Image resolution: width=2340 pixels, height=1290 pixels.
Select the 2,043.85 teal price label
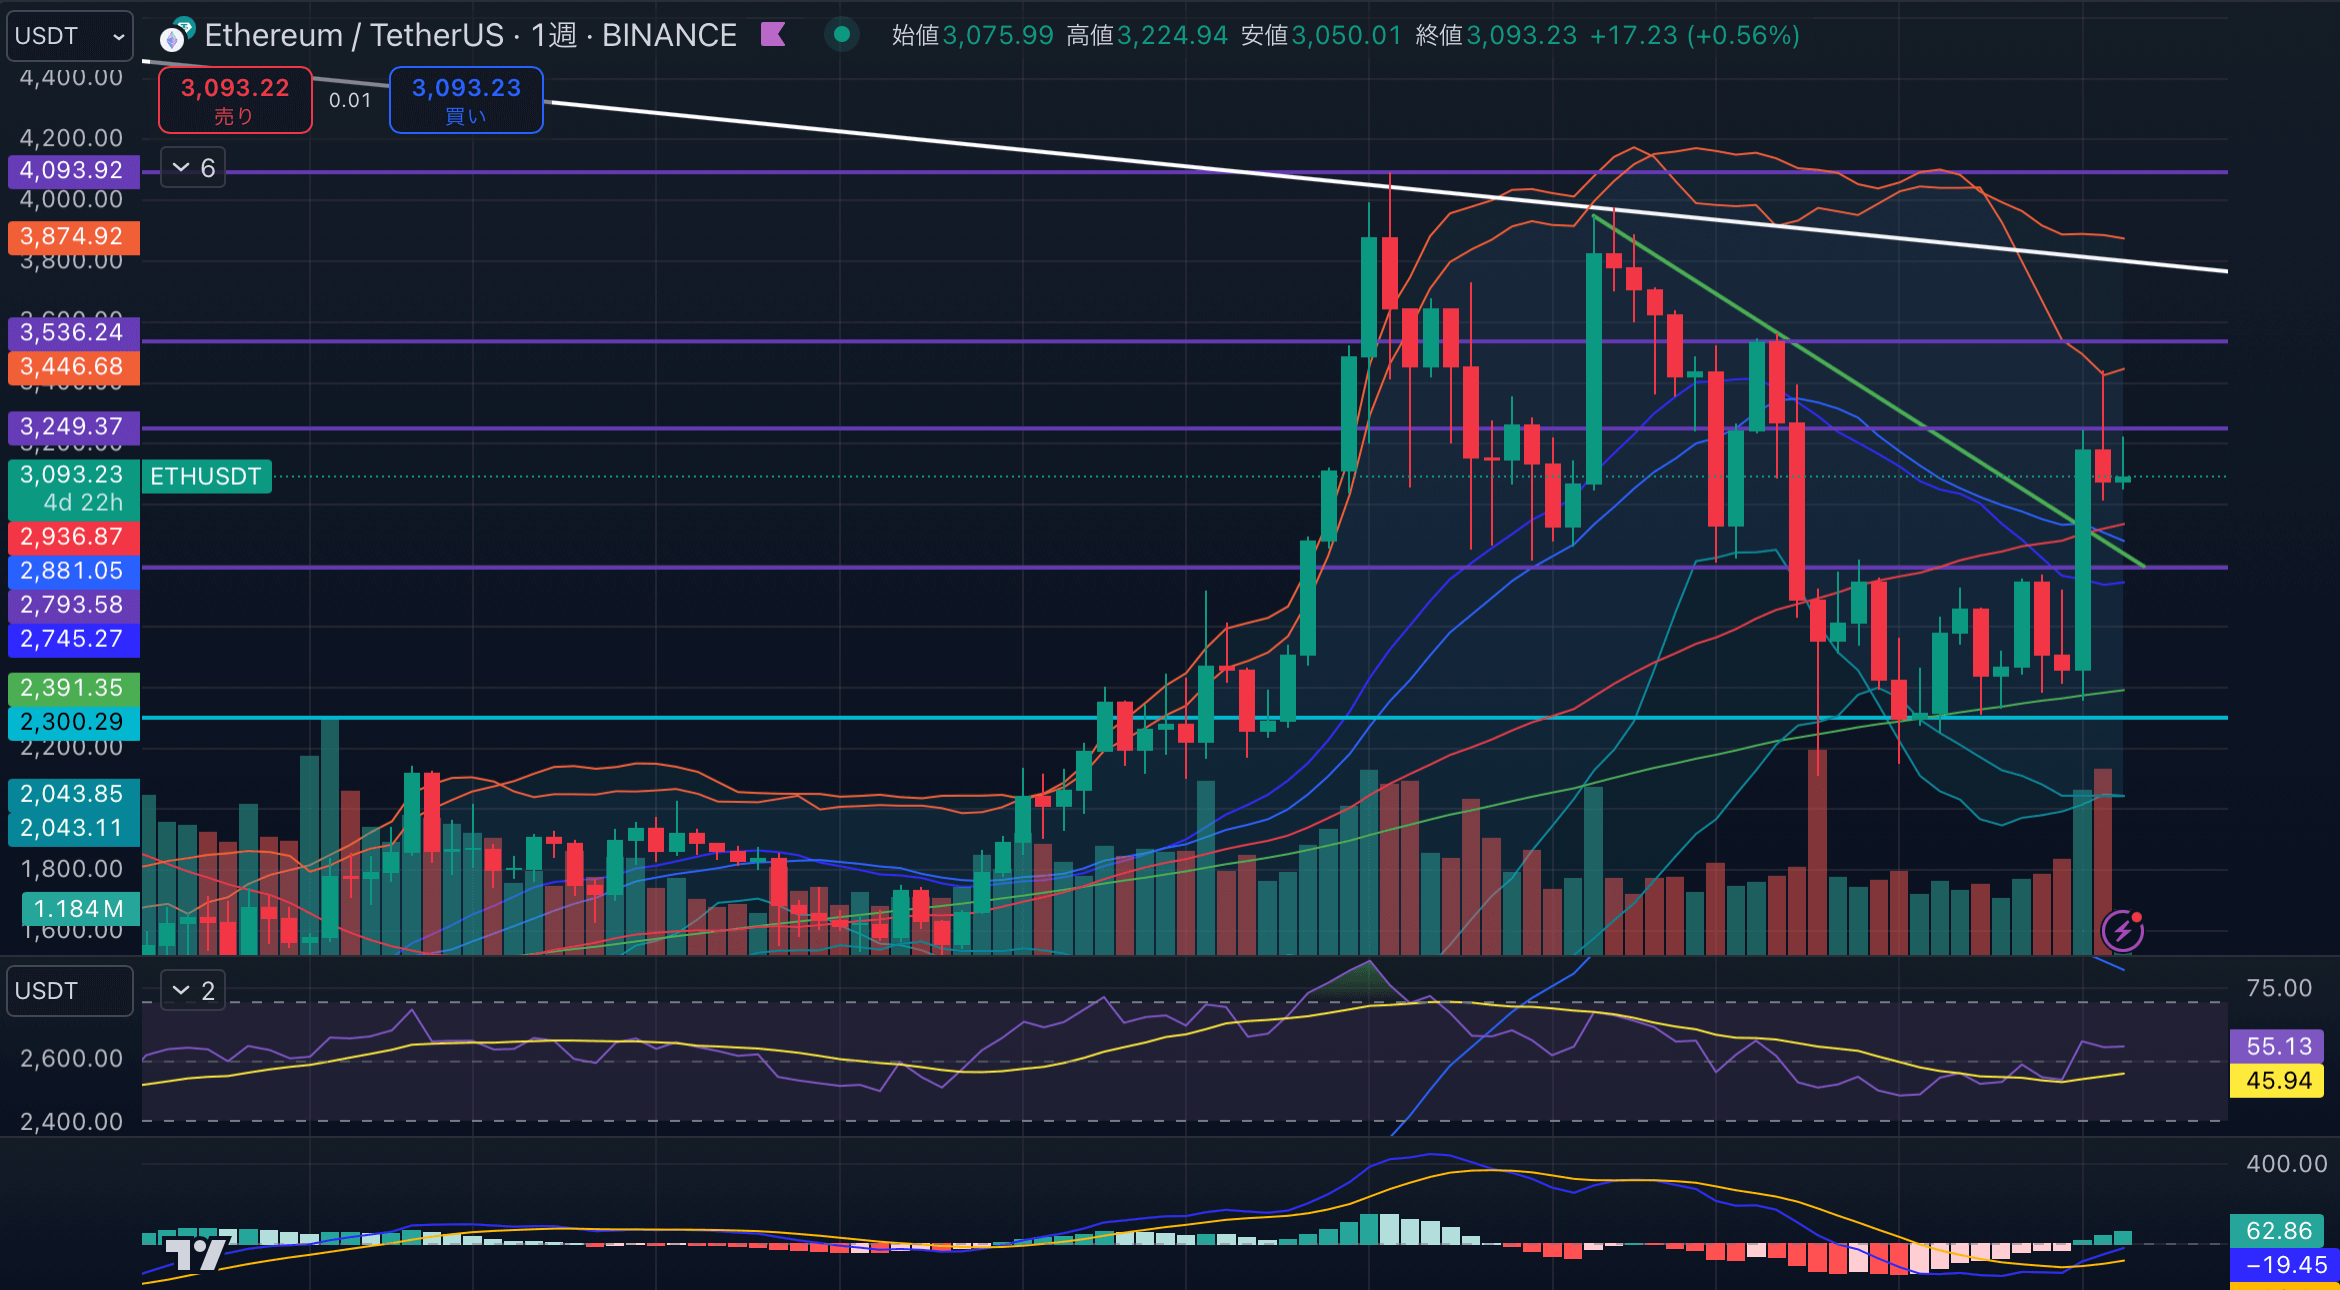[73, 794]
